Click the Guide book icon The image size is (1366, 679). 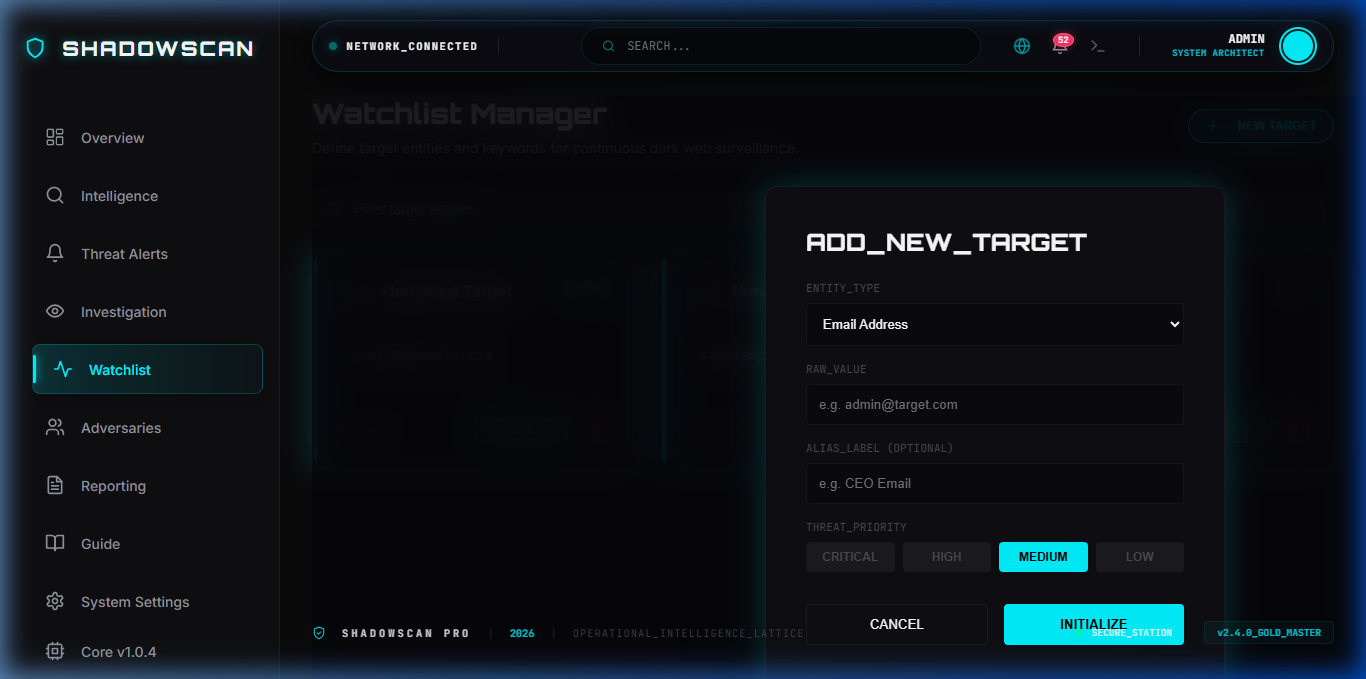coord(55,543)
